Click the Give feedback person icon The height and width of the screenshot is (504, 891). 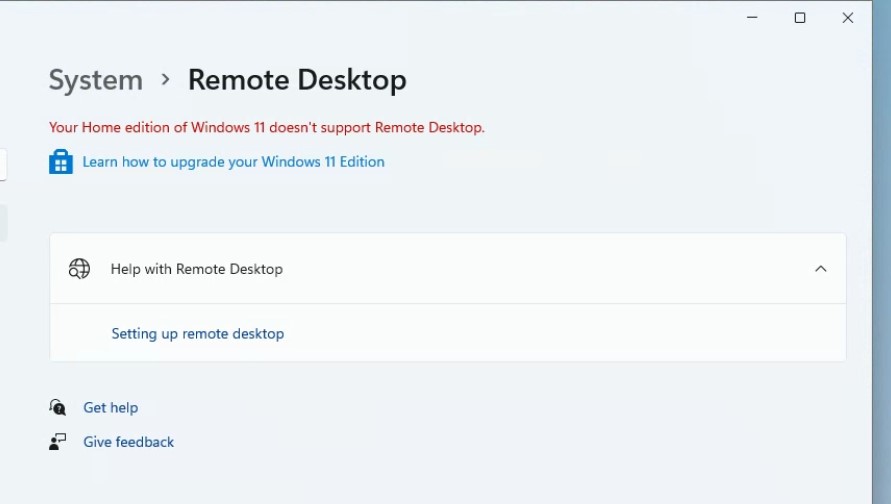[58, 442]
